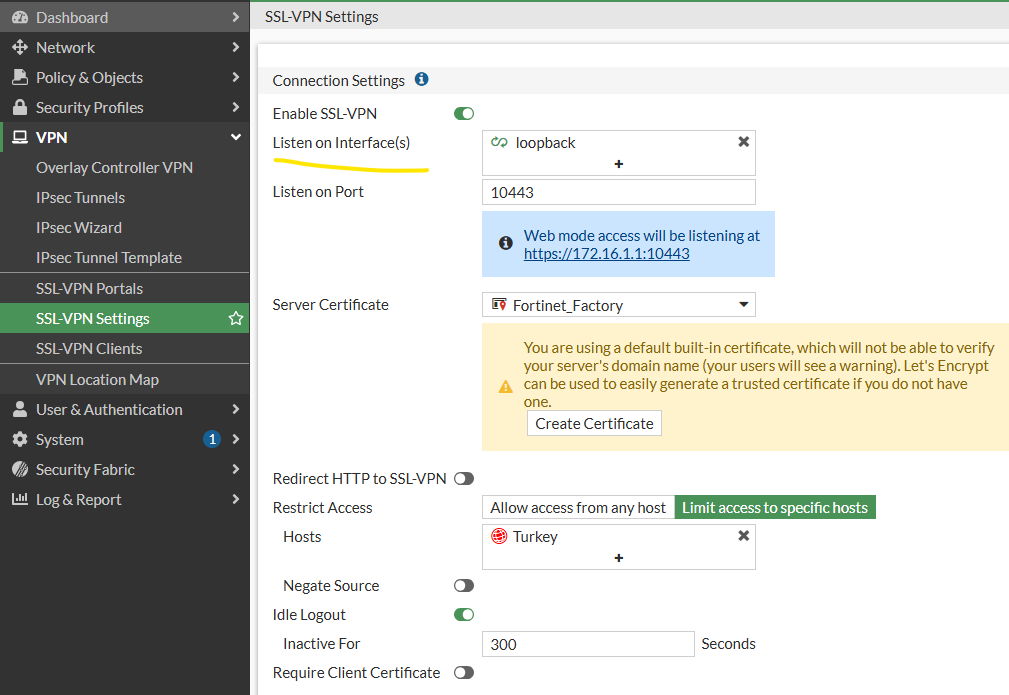Screen dimensions: 1009x695
Task: Click the Policy & Objects icon
Action: (20, 77)
